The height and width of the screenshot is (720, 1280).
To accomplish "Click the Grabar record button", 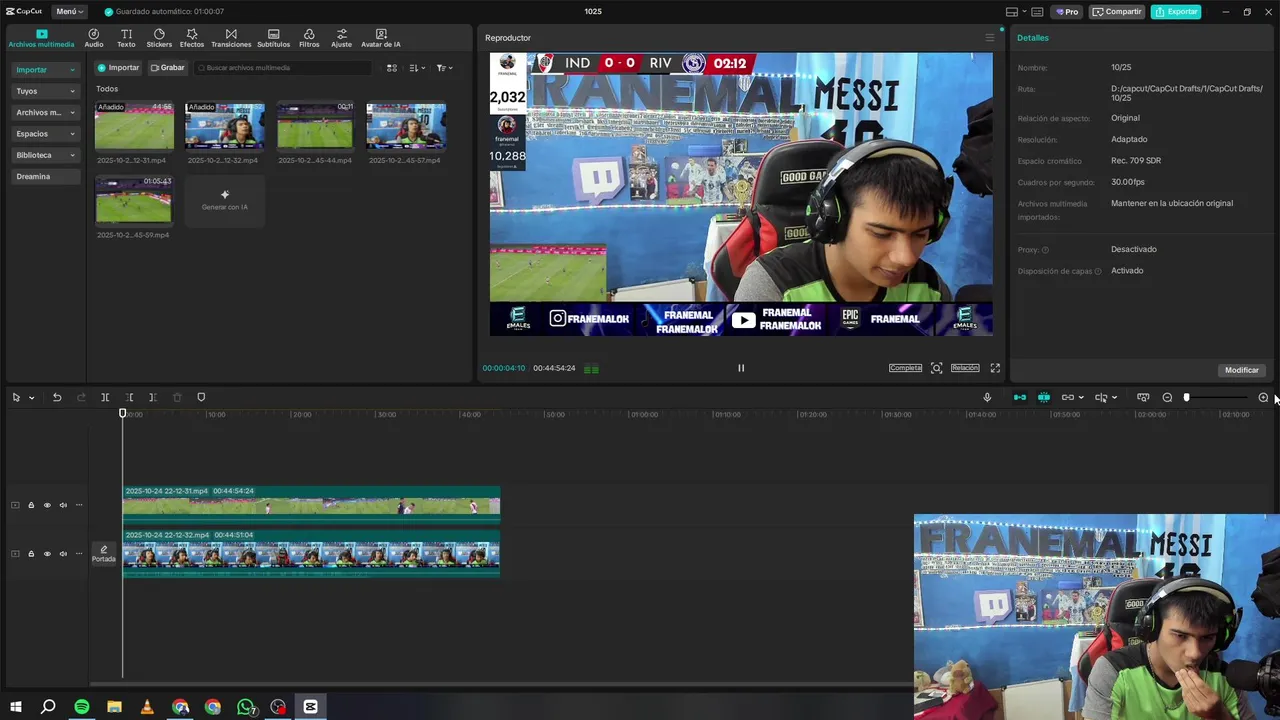I will point(167,68).
